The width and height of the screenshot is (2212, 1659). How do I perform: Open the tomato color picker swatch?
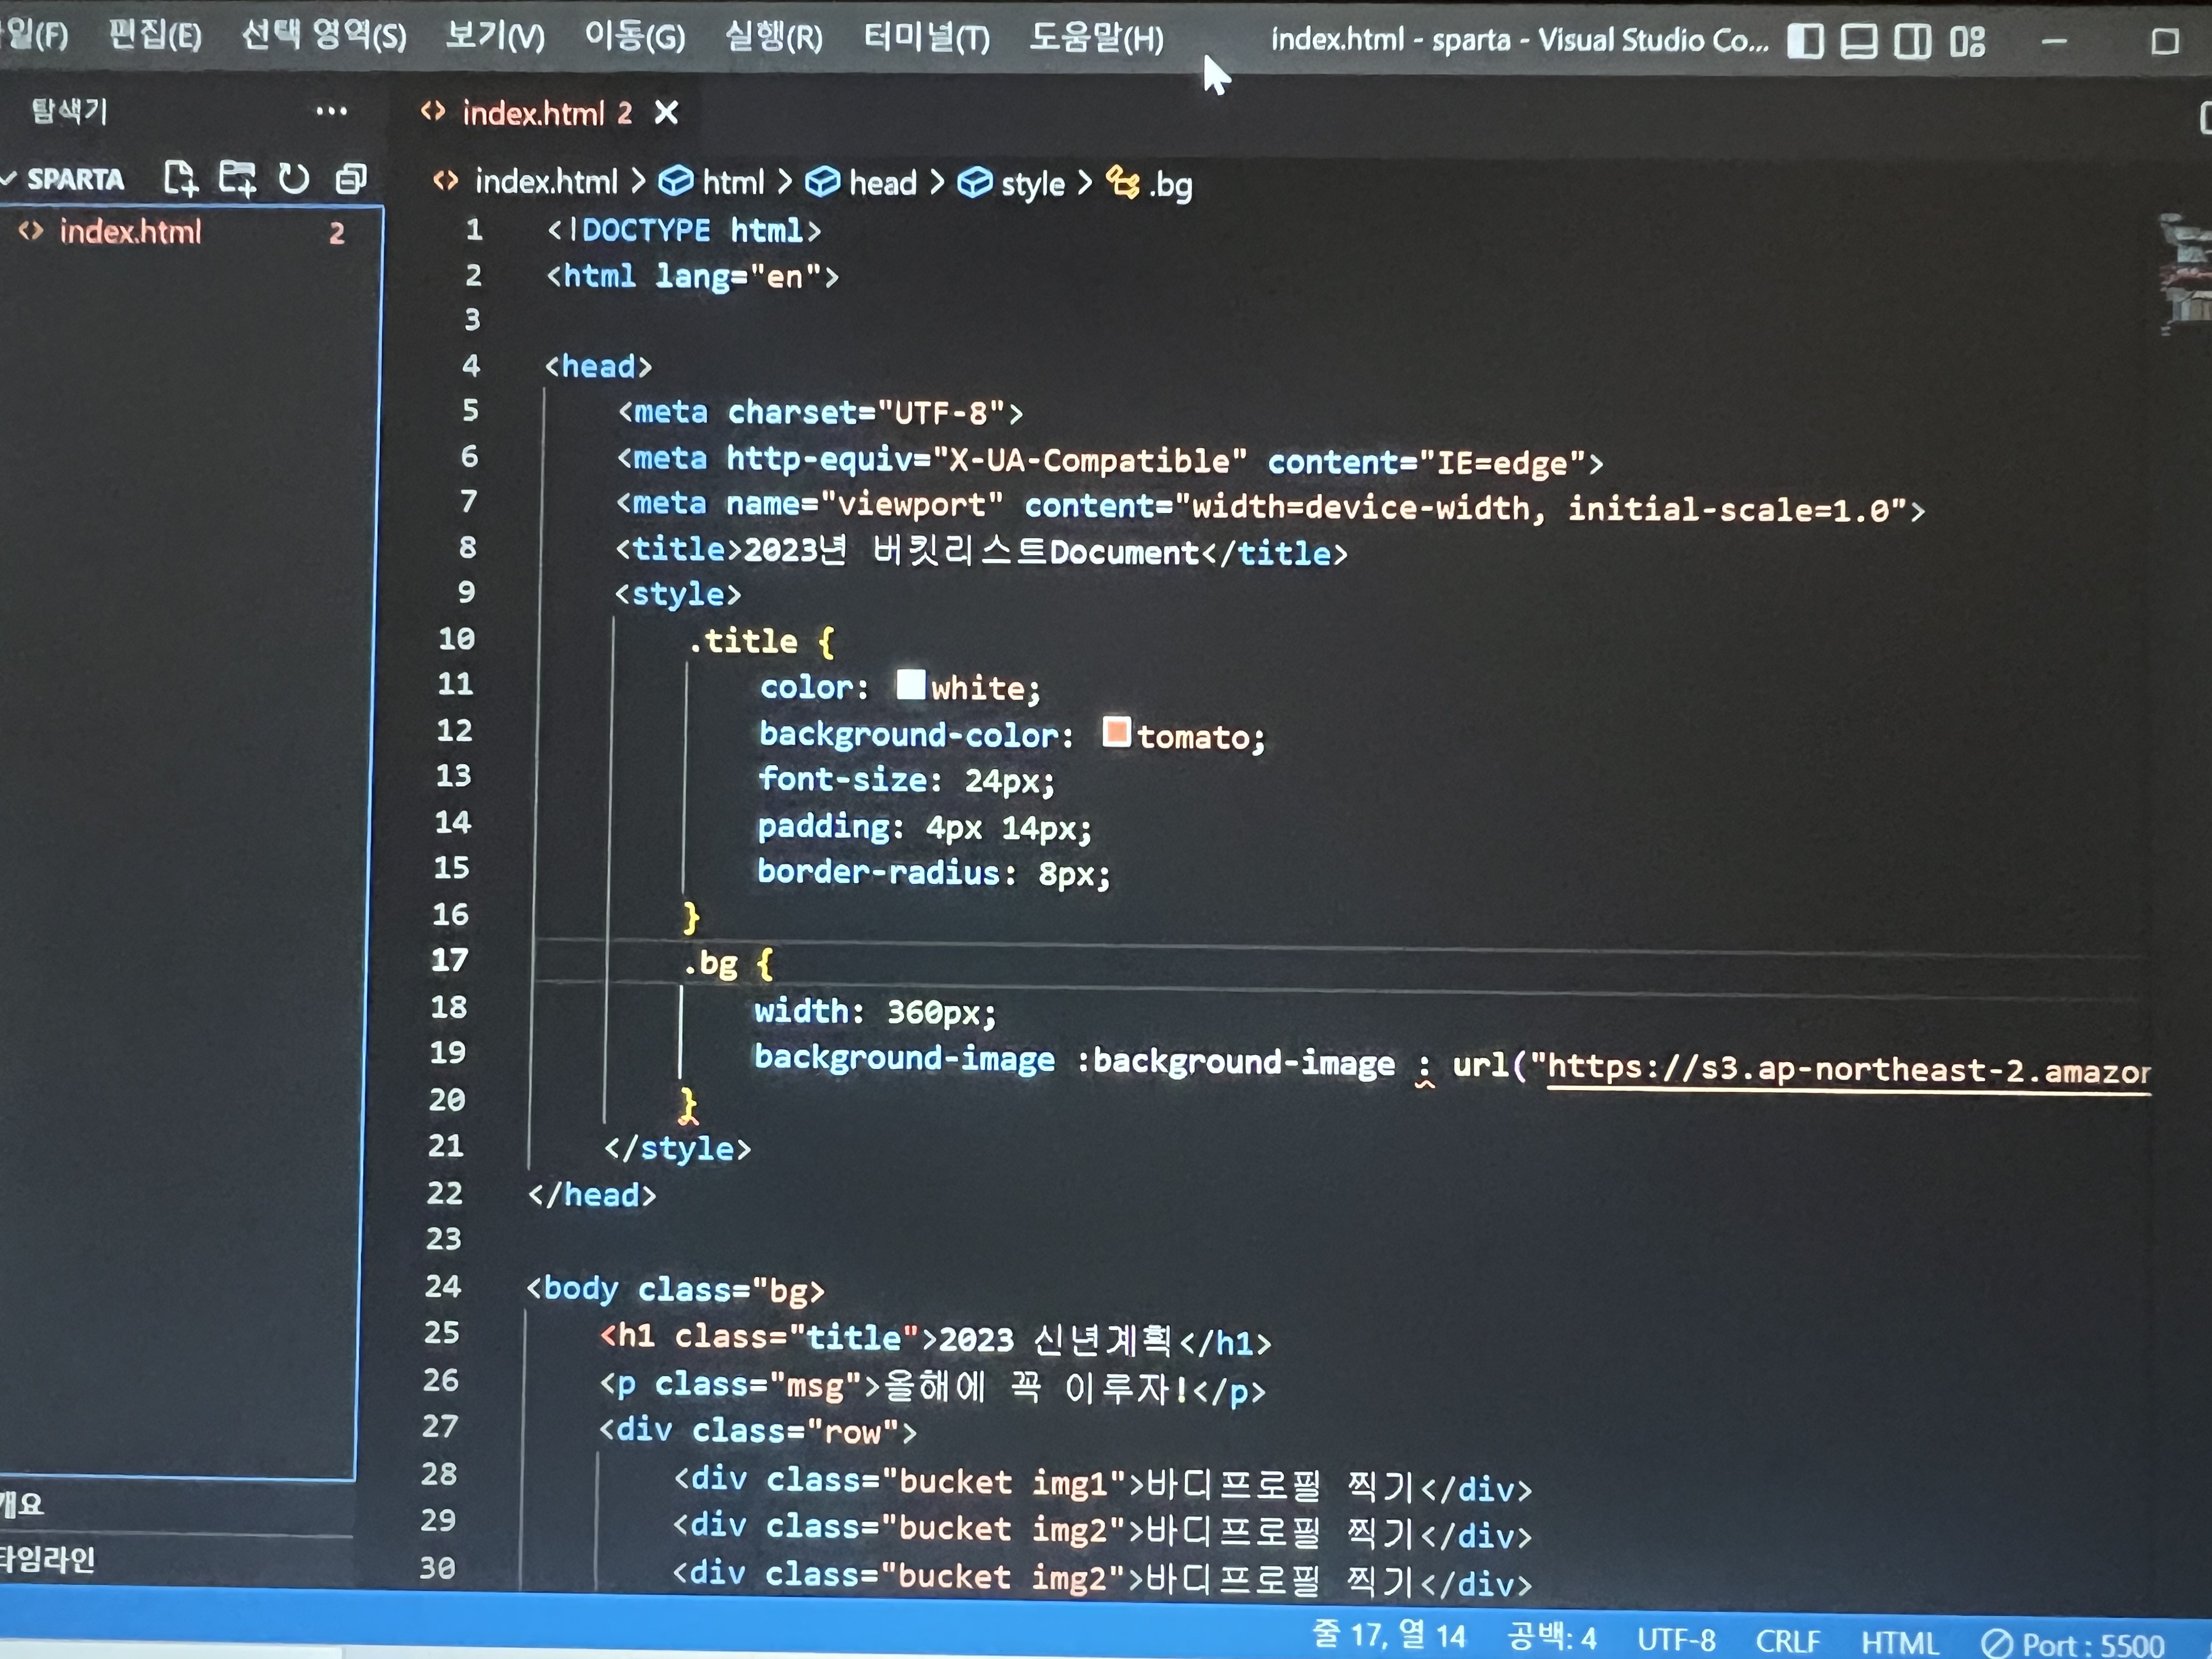coord(1116,732)
